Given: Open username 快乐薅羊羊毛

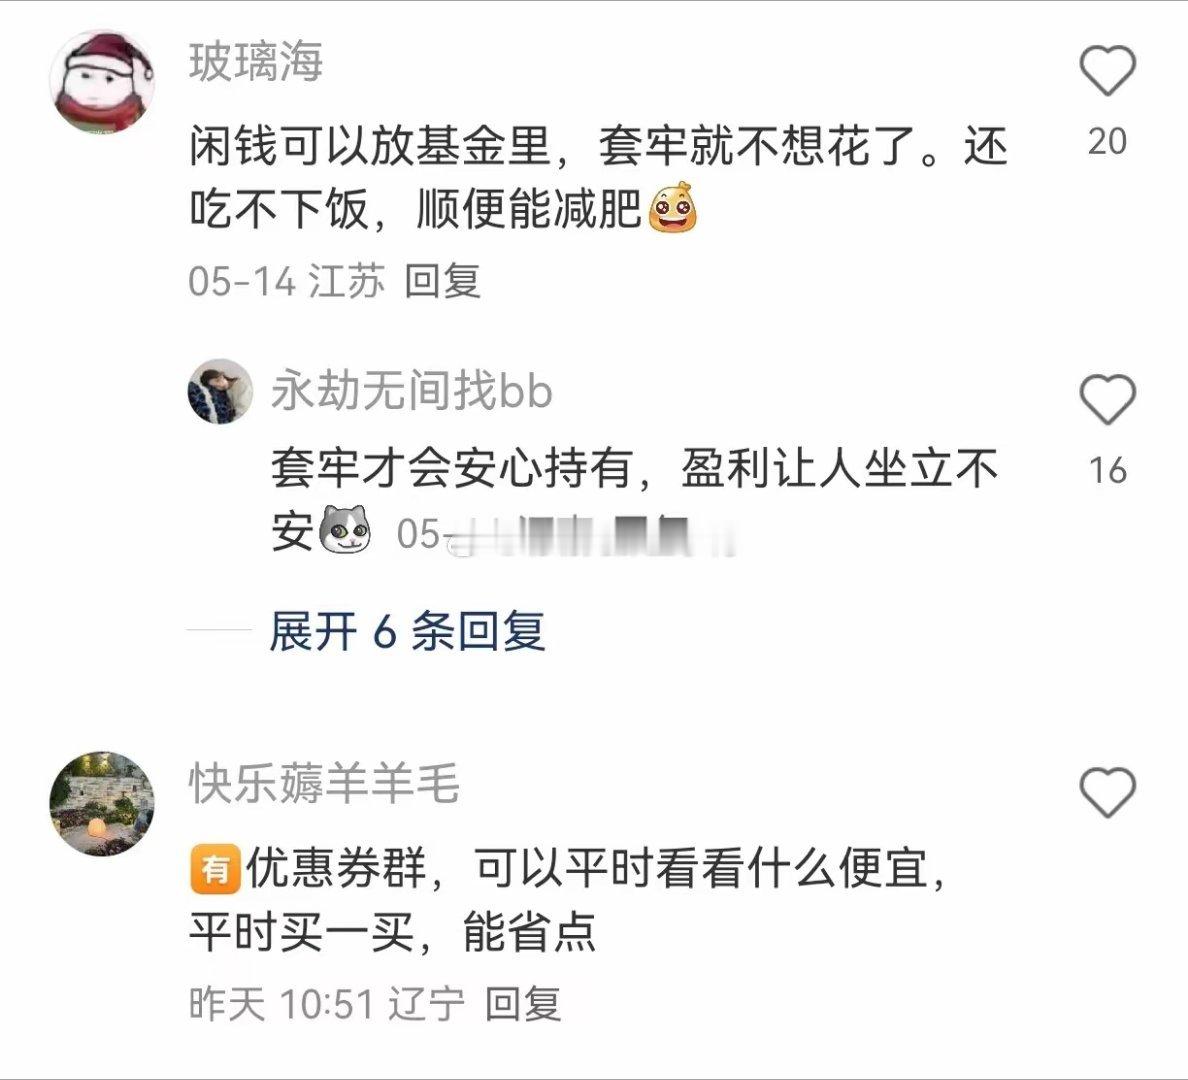Looking at the screenshot, I should [x=324, y=784].
